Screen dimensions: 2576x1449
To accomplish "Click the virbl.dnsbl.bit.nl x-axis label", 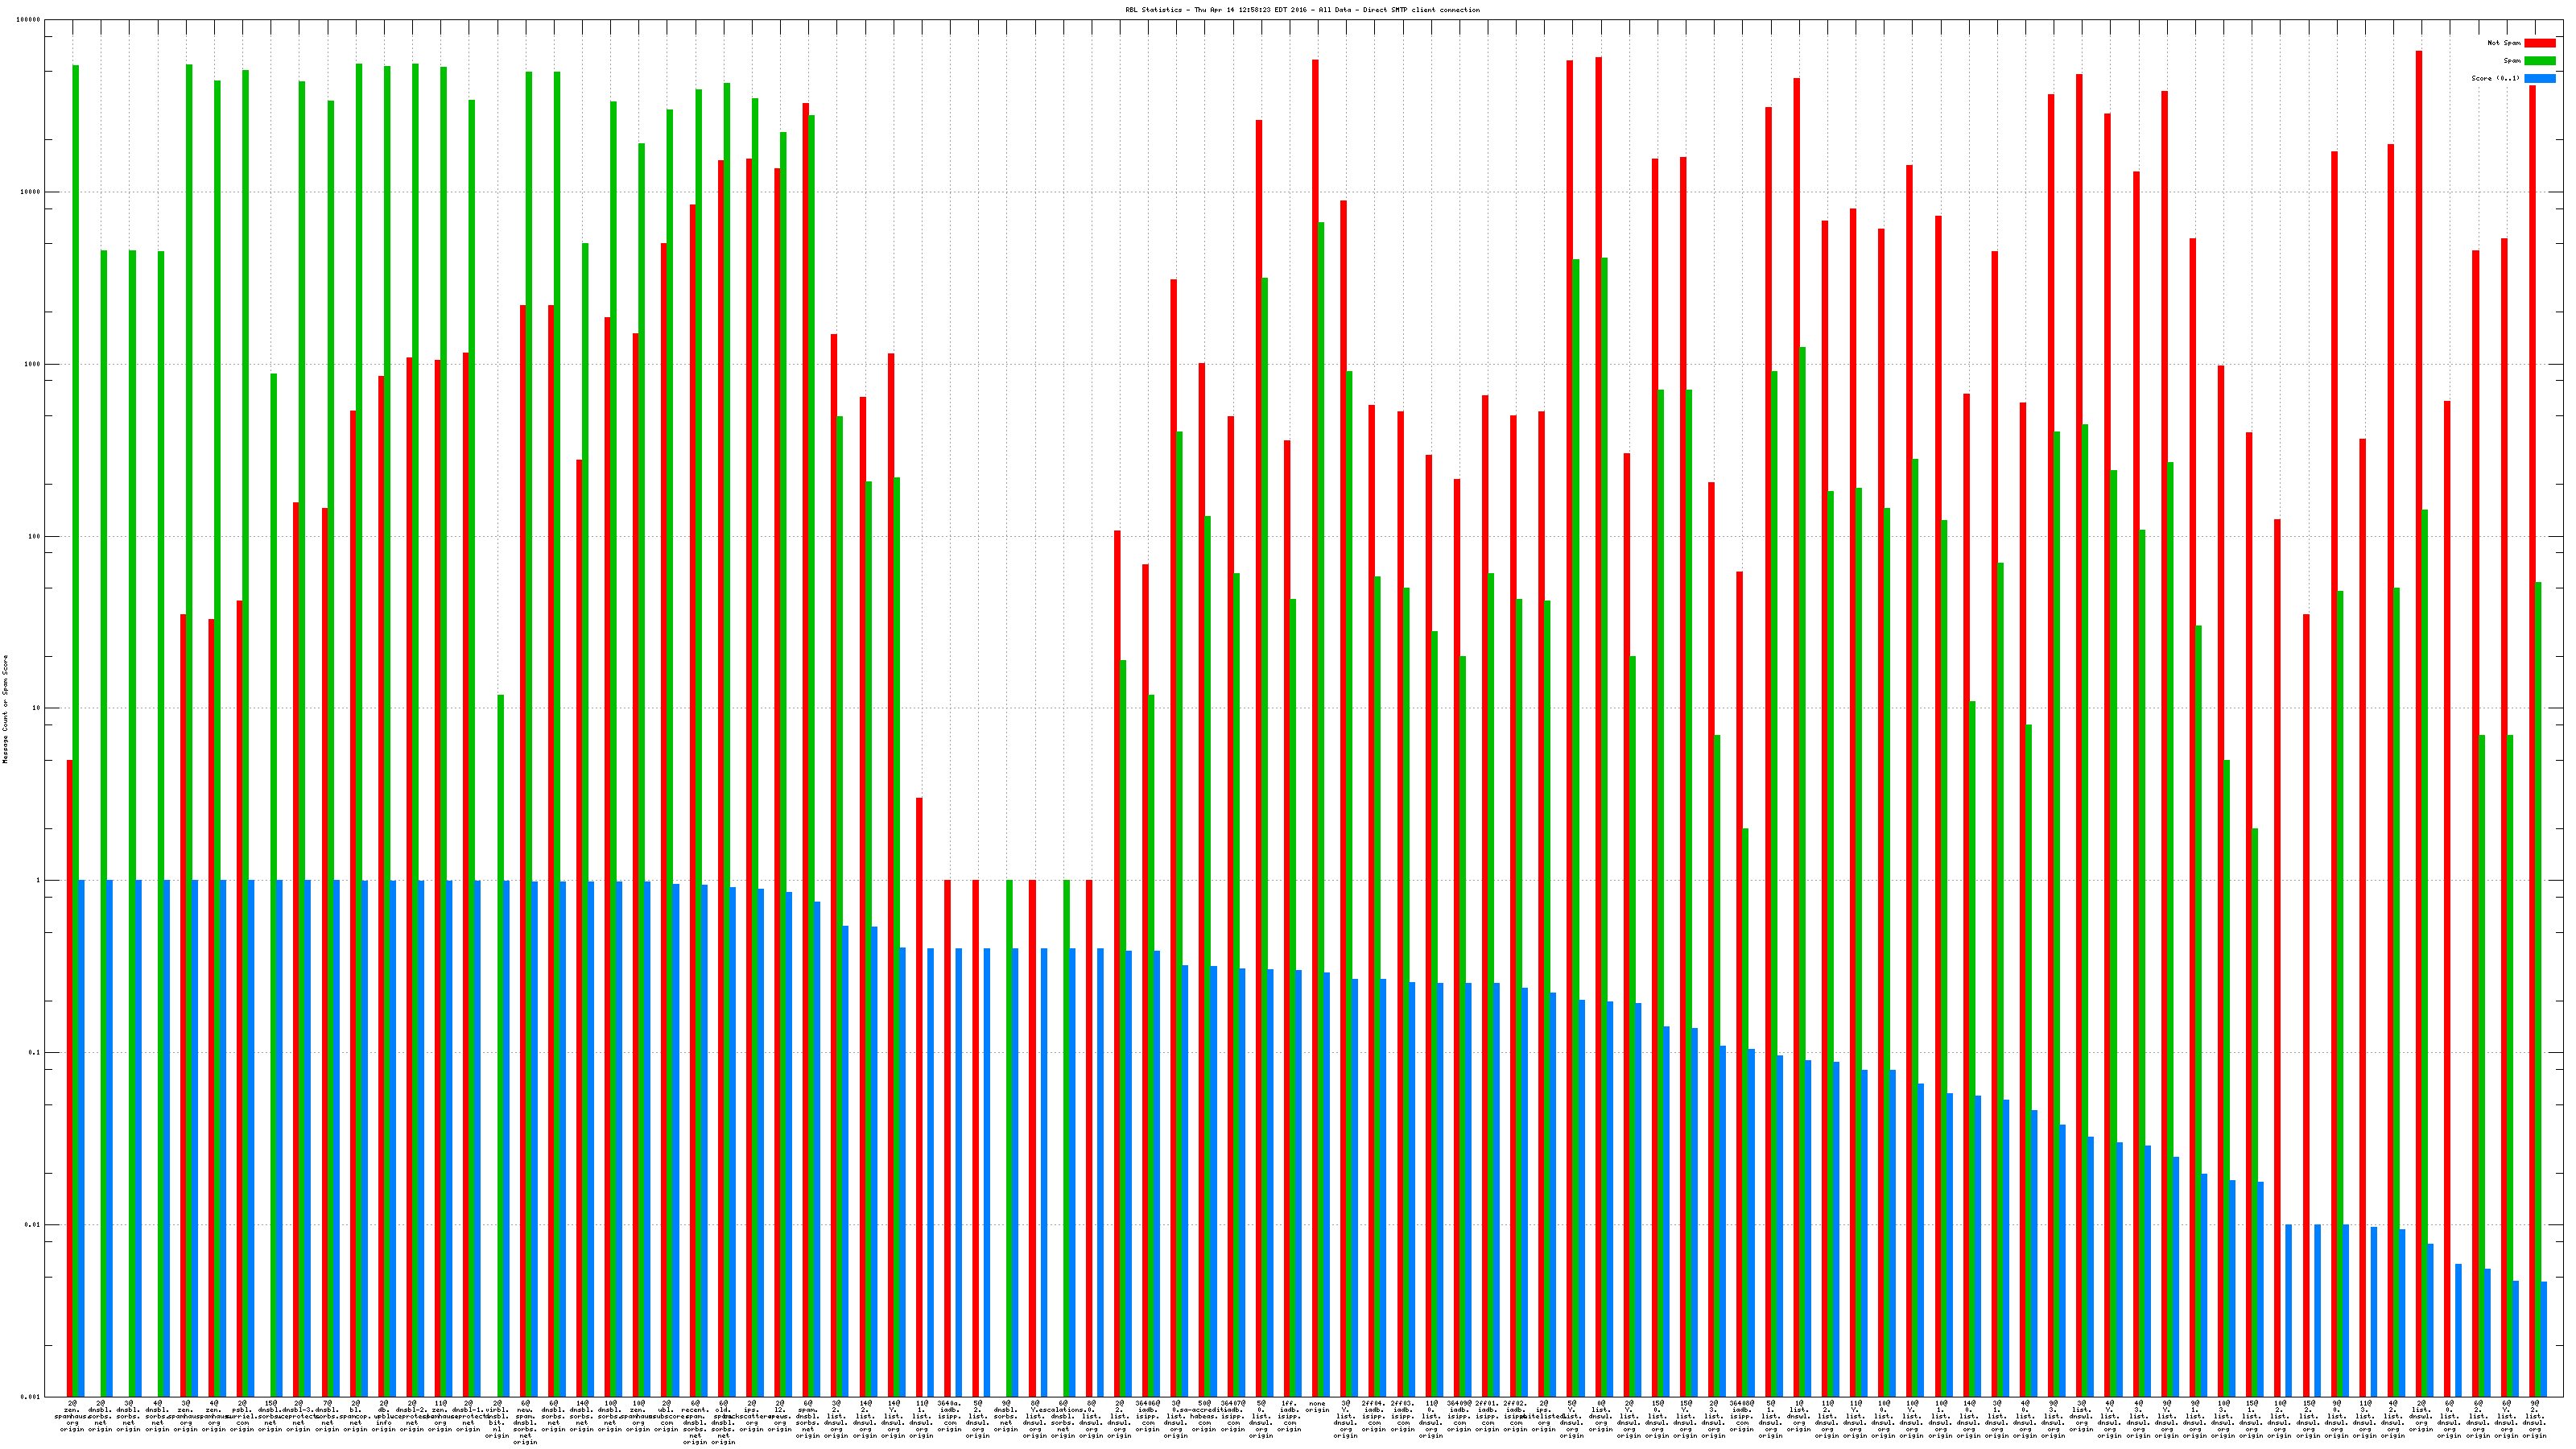I will (x=497, y=1419).
